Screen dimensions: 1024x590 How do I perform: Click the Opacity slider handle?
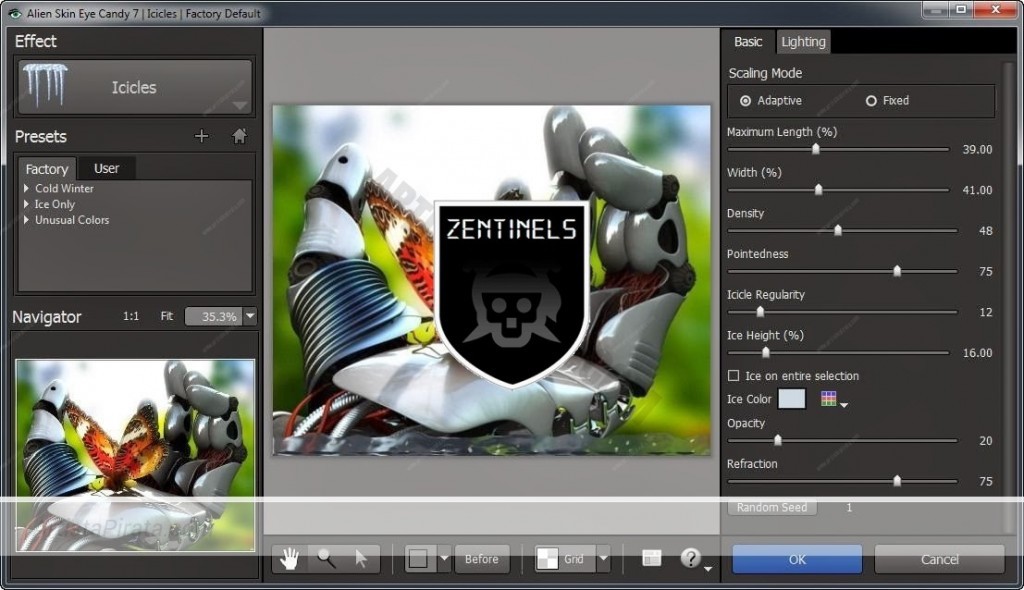pyautogui.click(x=777, y=440)
